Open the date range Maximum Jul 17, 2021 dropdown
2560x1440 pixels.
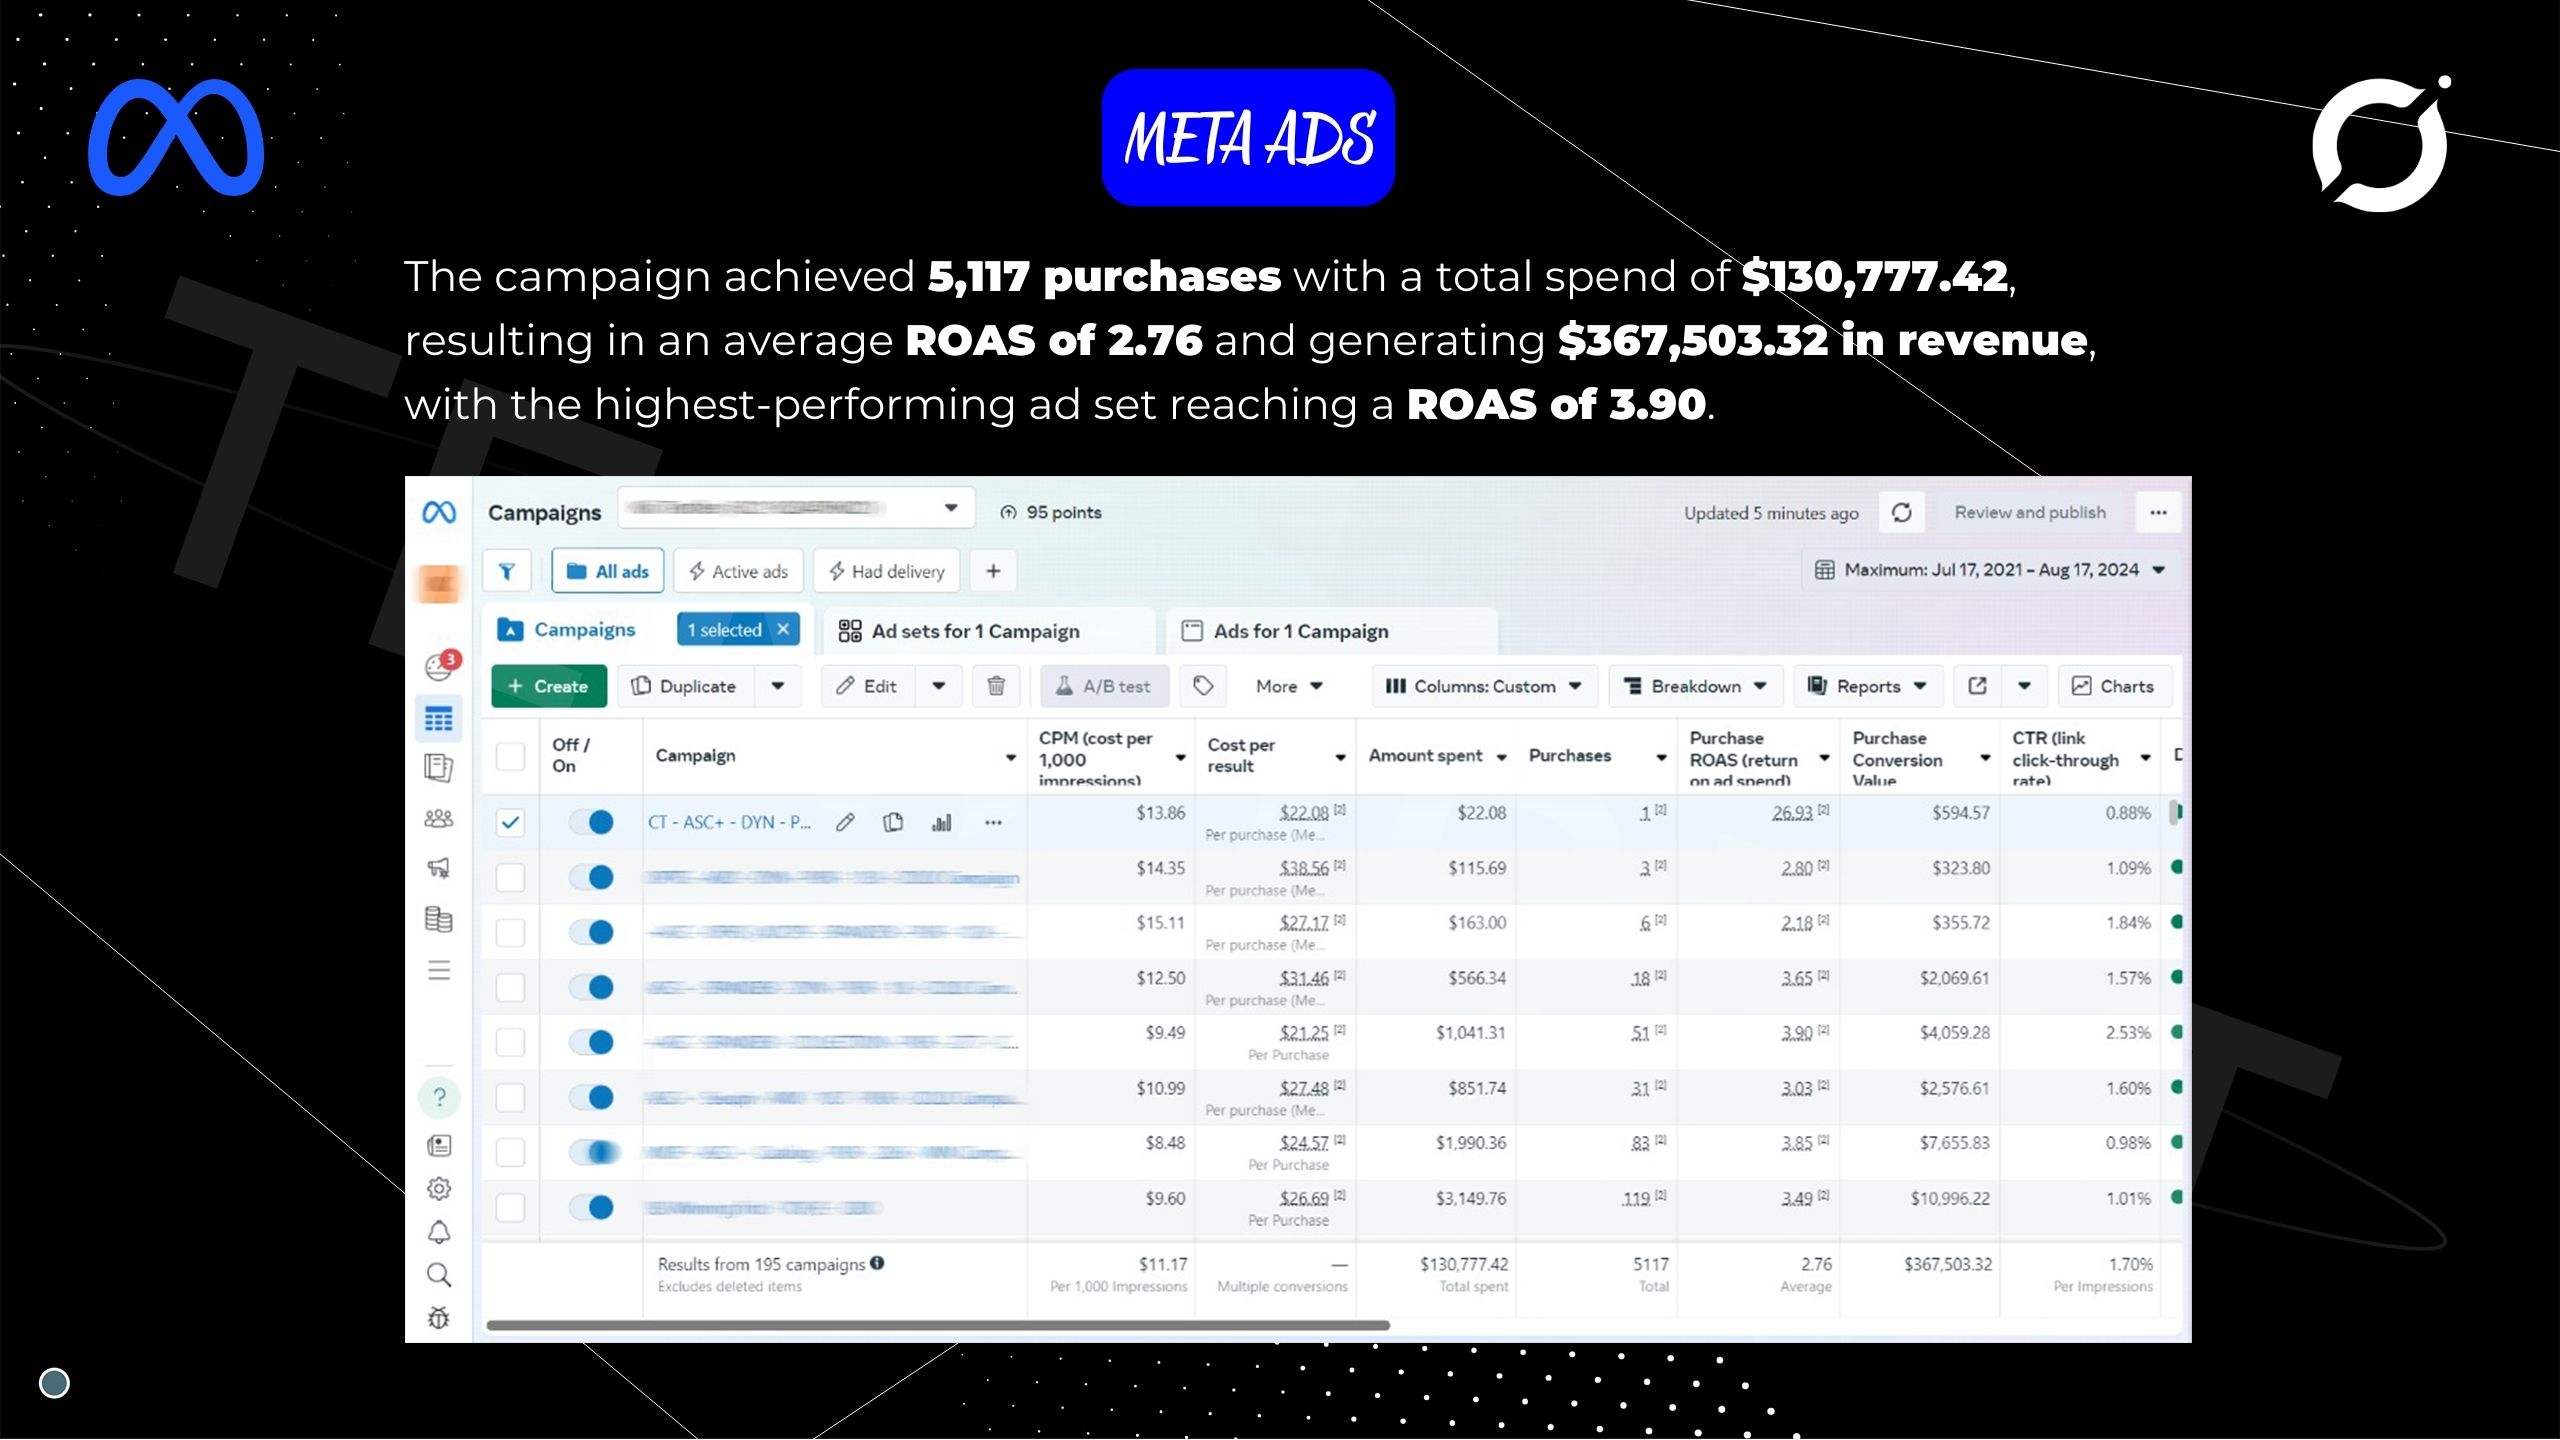[1989, 570]
